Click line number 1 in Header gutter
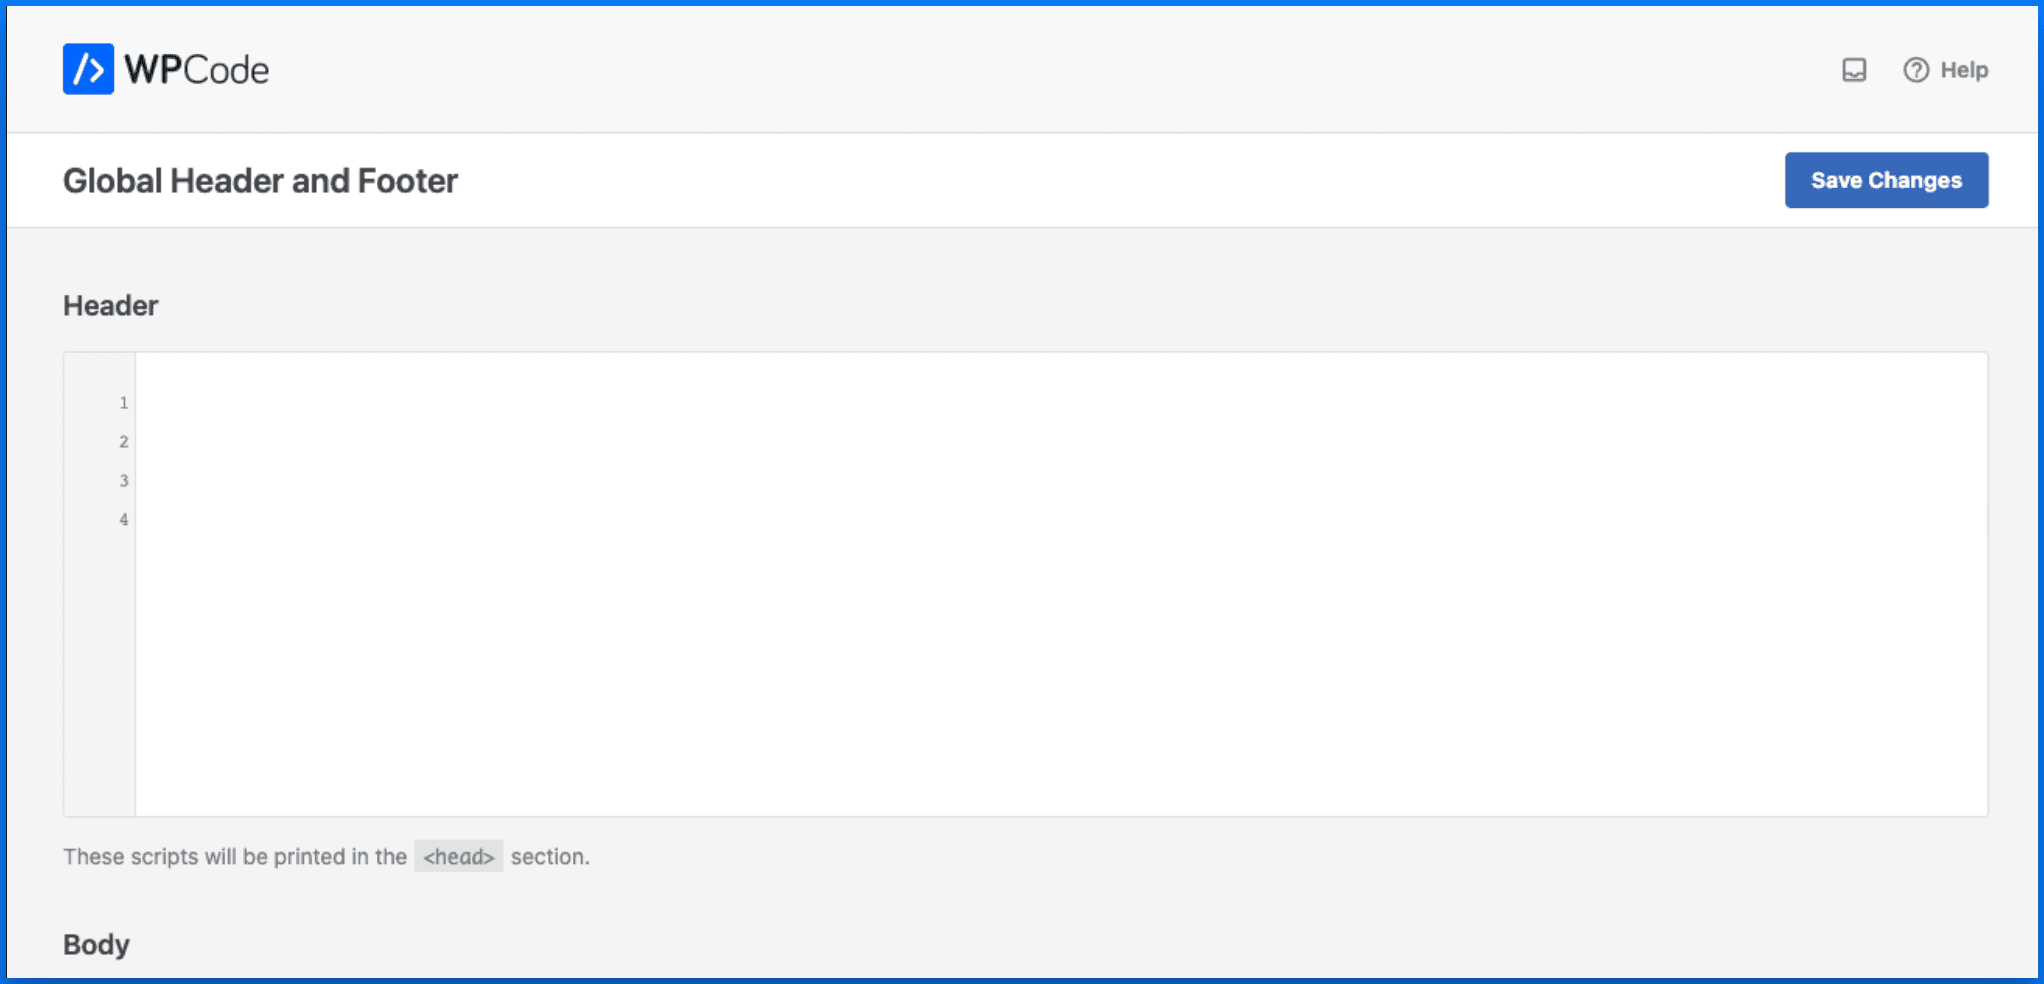 click(124, 403)
